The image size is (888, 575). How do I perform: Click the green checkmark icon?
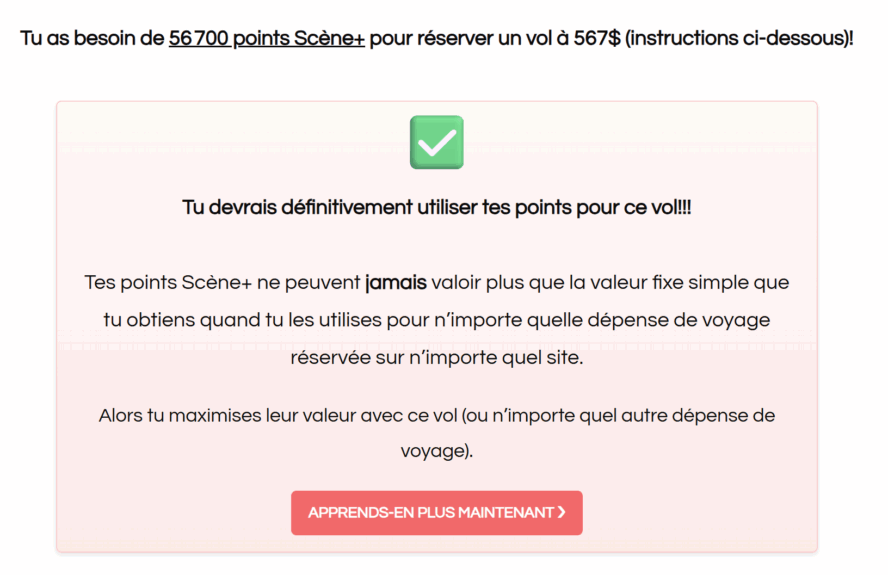[437, 142]
